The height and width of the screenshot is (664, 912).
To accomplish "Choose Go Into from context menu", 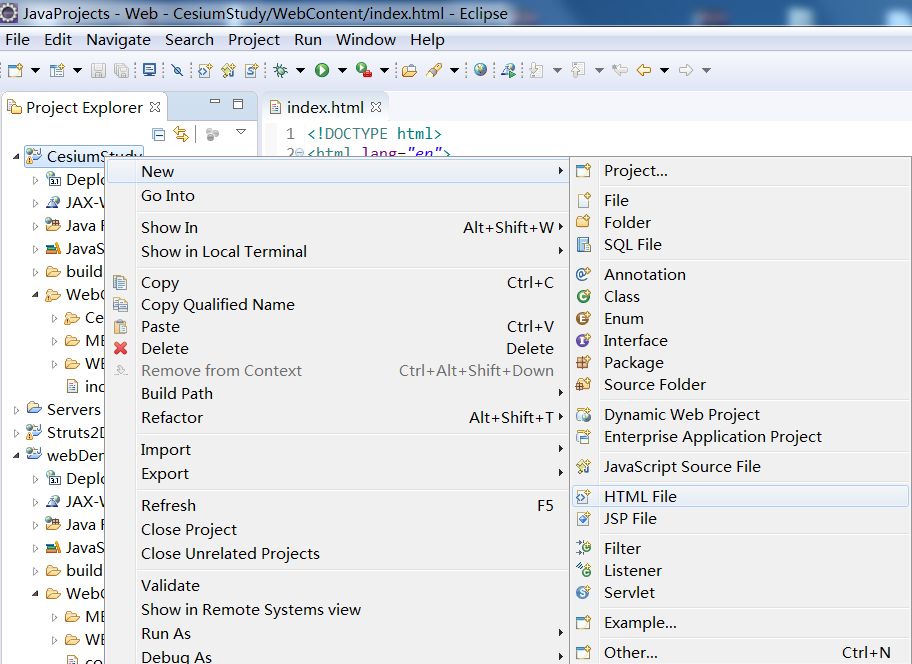I will [337, 196].
